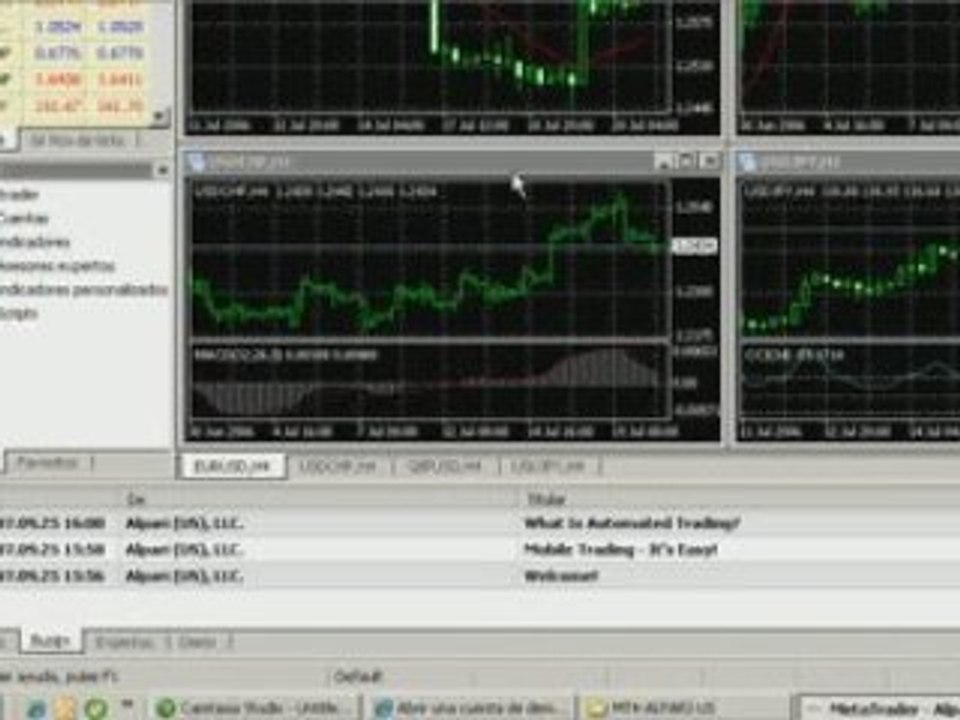Viewport: 960px width, 720px height.
Task: Close the Navigator panel with its X
Action: [162, 170]
